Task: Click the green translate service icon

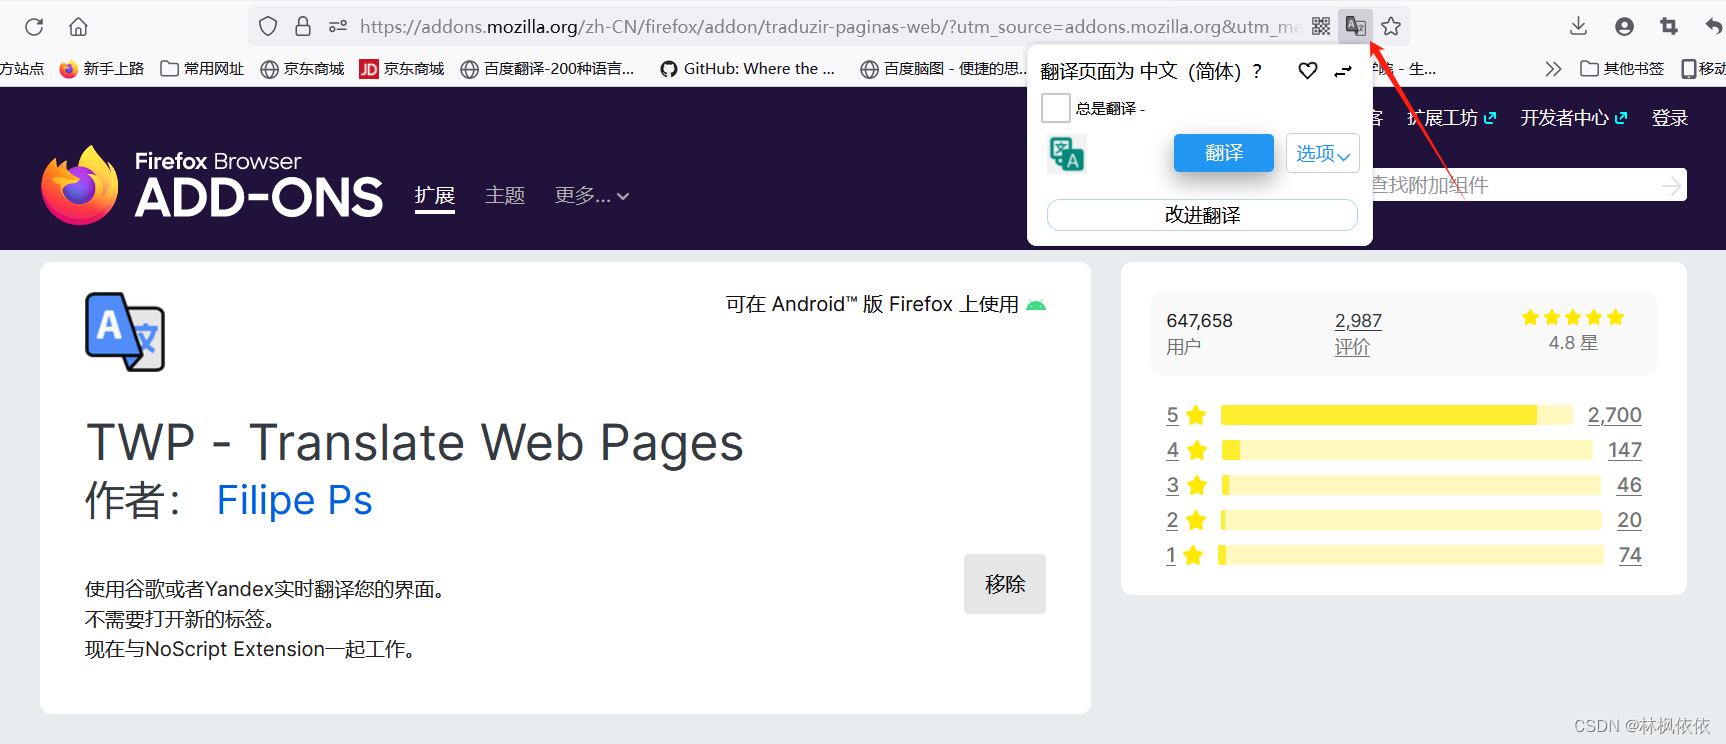Action: click(x=1066, y=154)
